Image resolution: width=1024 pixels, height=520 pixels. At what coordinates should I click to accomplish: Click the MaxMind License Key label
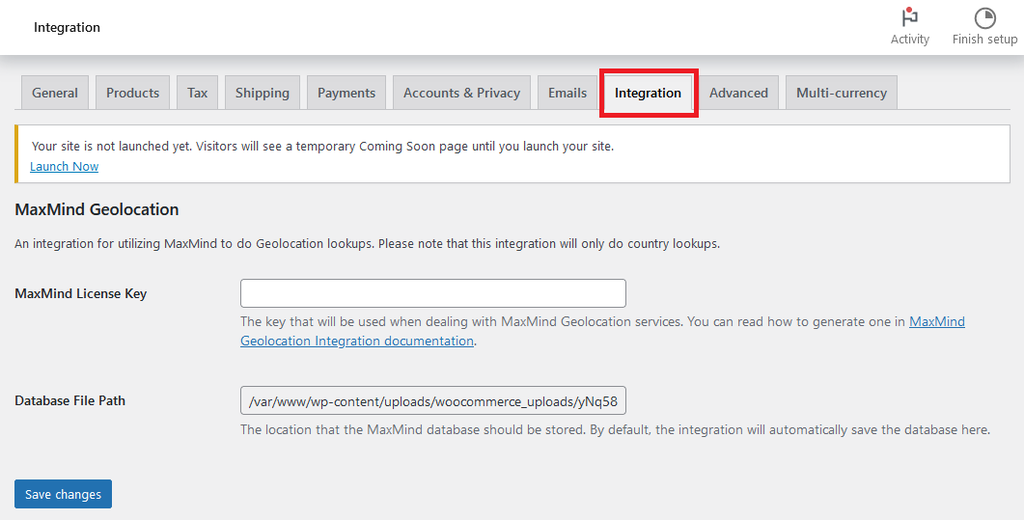coord(81,294)
